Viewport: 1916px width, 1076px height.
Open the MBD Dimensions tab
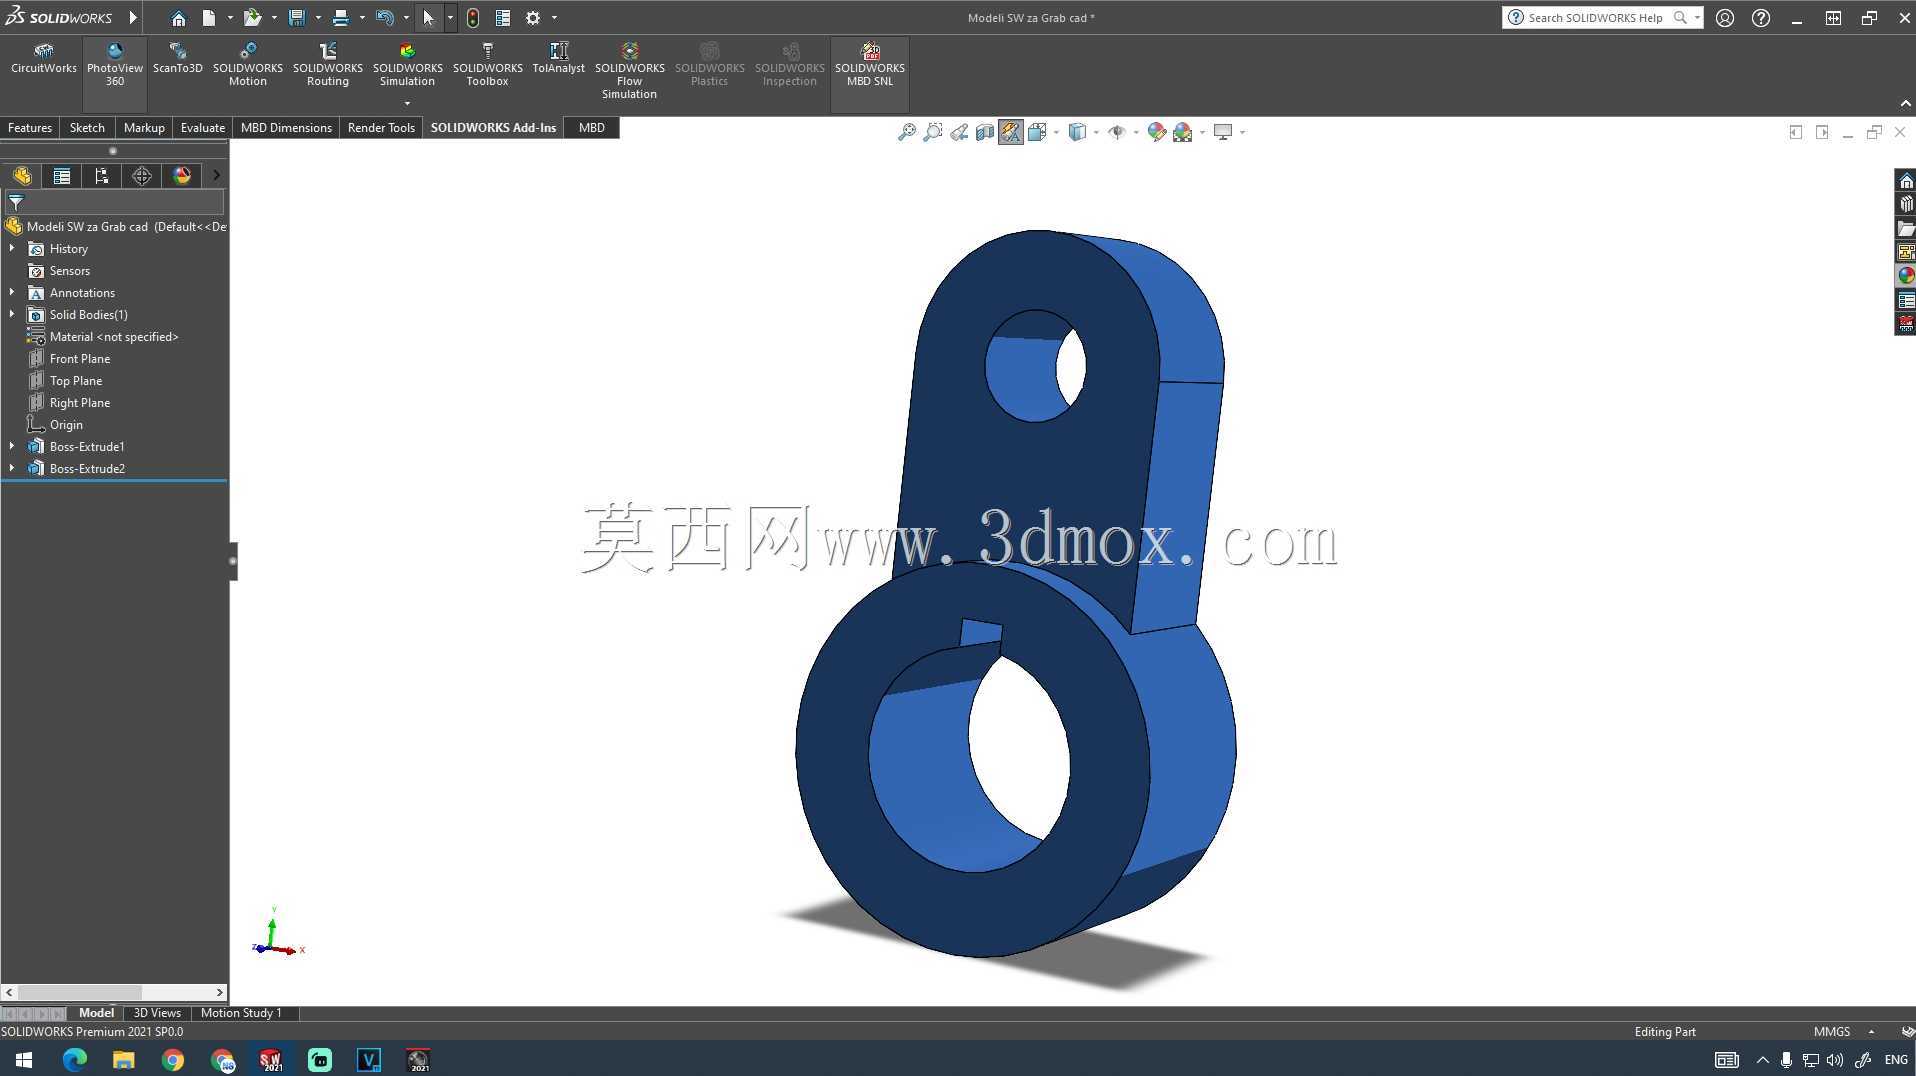[x=286, y=128]
